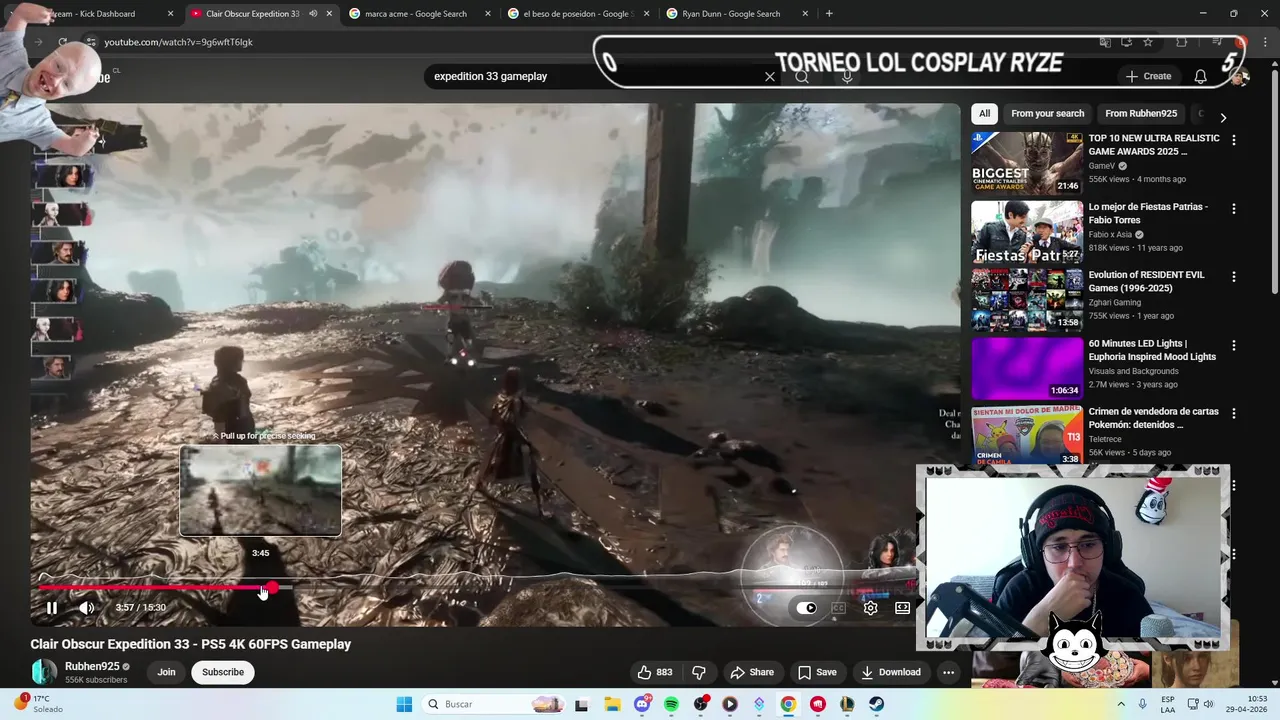Show hidden system tray icons

1120,704
